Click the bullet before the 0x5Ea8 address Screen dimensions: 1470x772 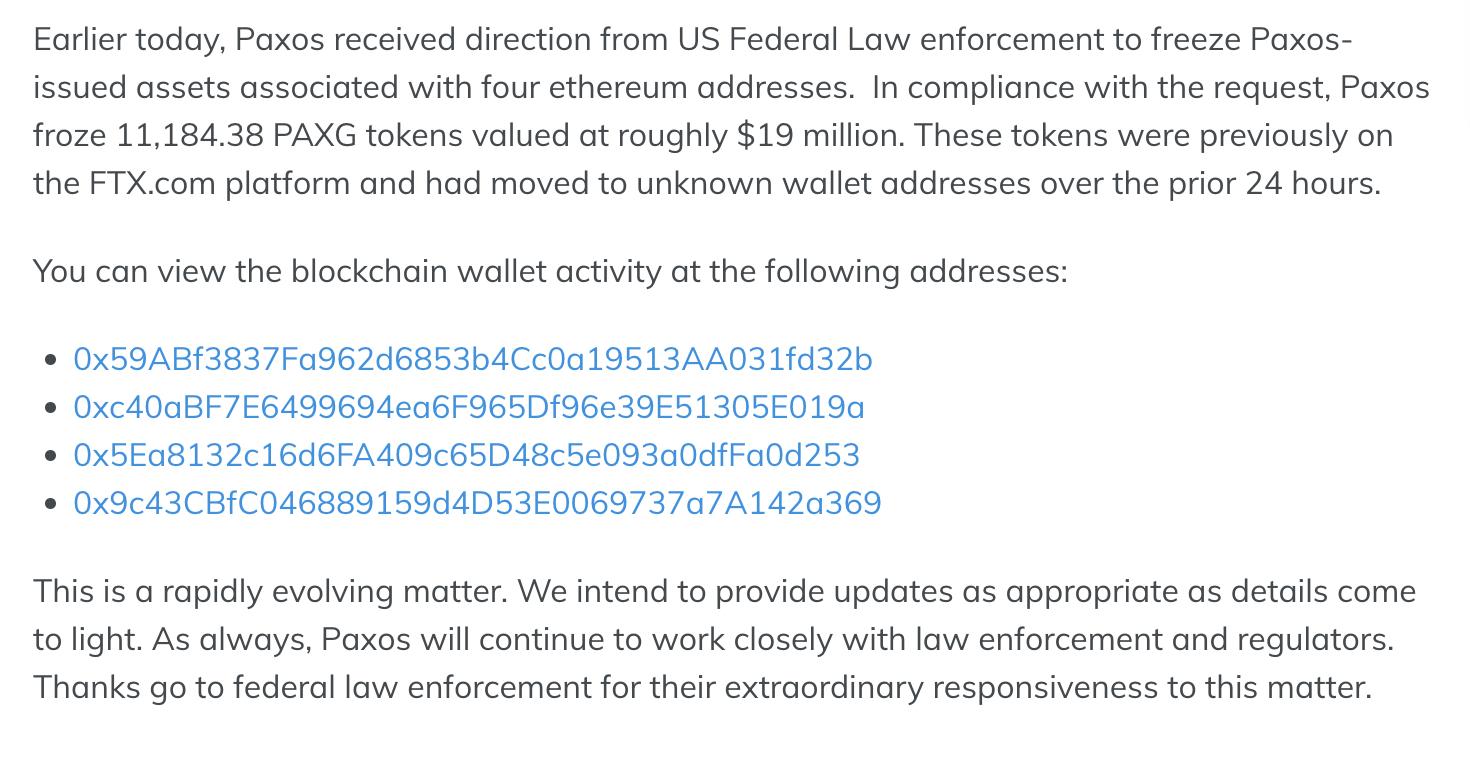[x=51, y=456]
